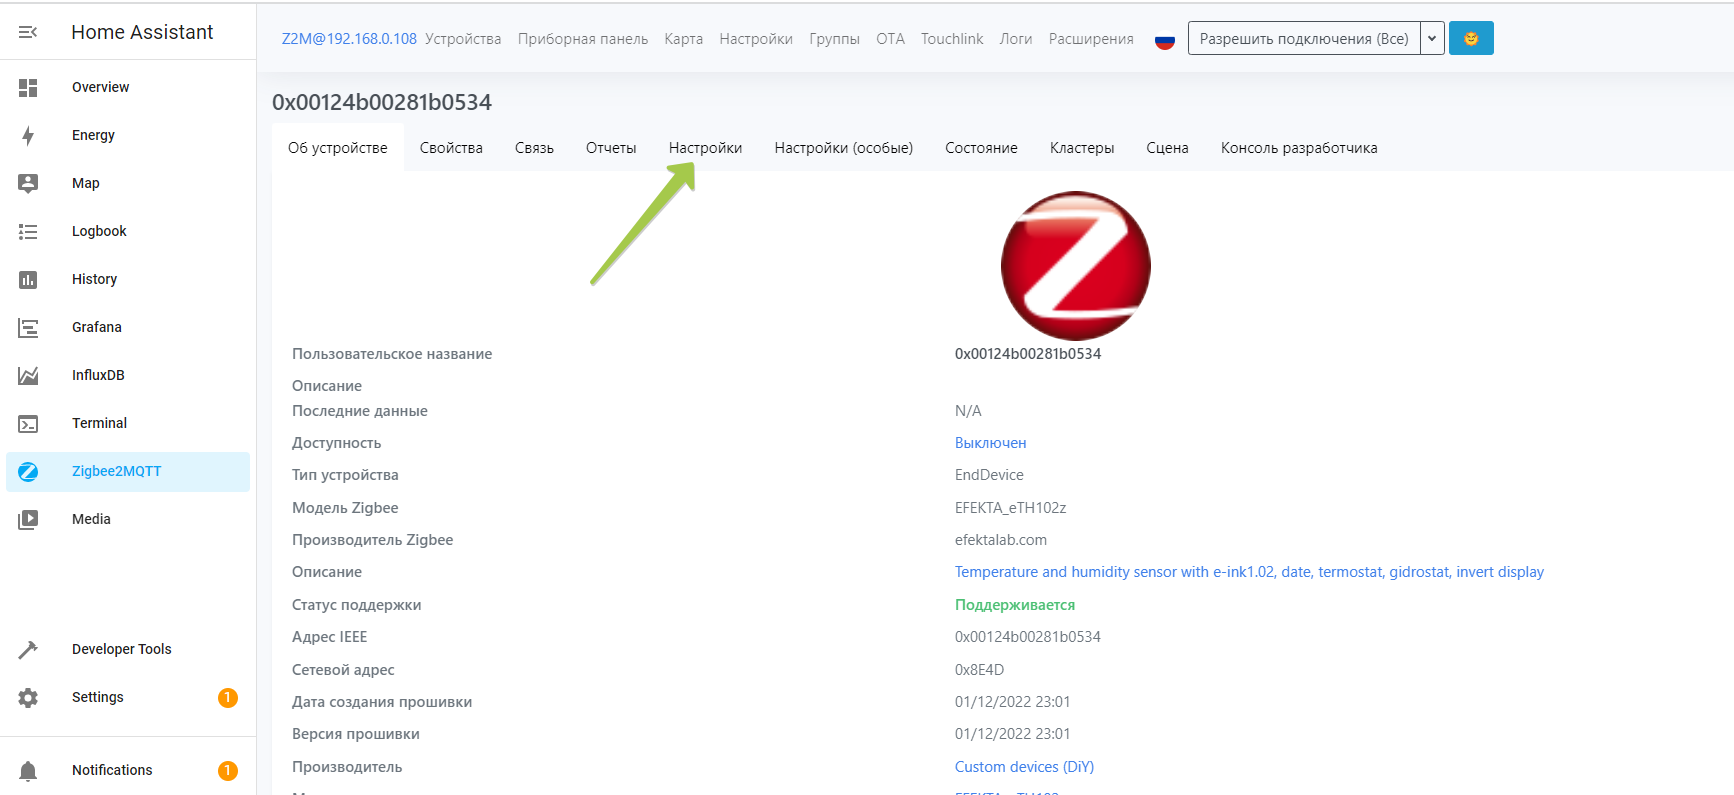Open the Temperature and humidity sensor description link
The width and height of the screenshot is (1734, 795).
click(1249, 572)
